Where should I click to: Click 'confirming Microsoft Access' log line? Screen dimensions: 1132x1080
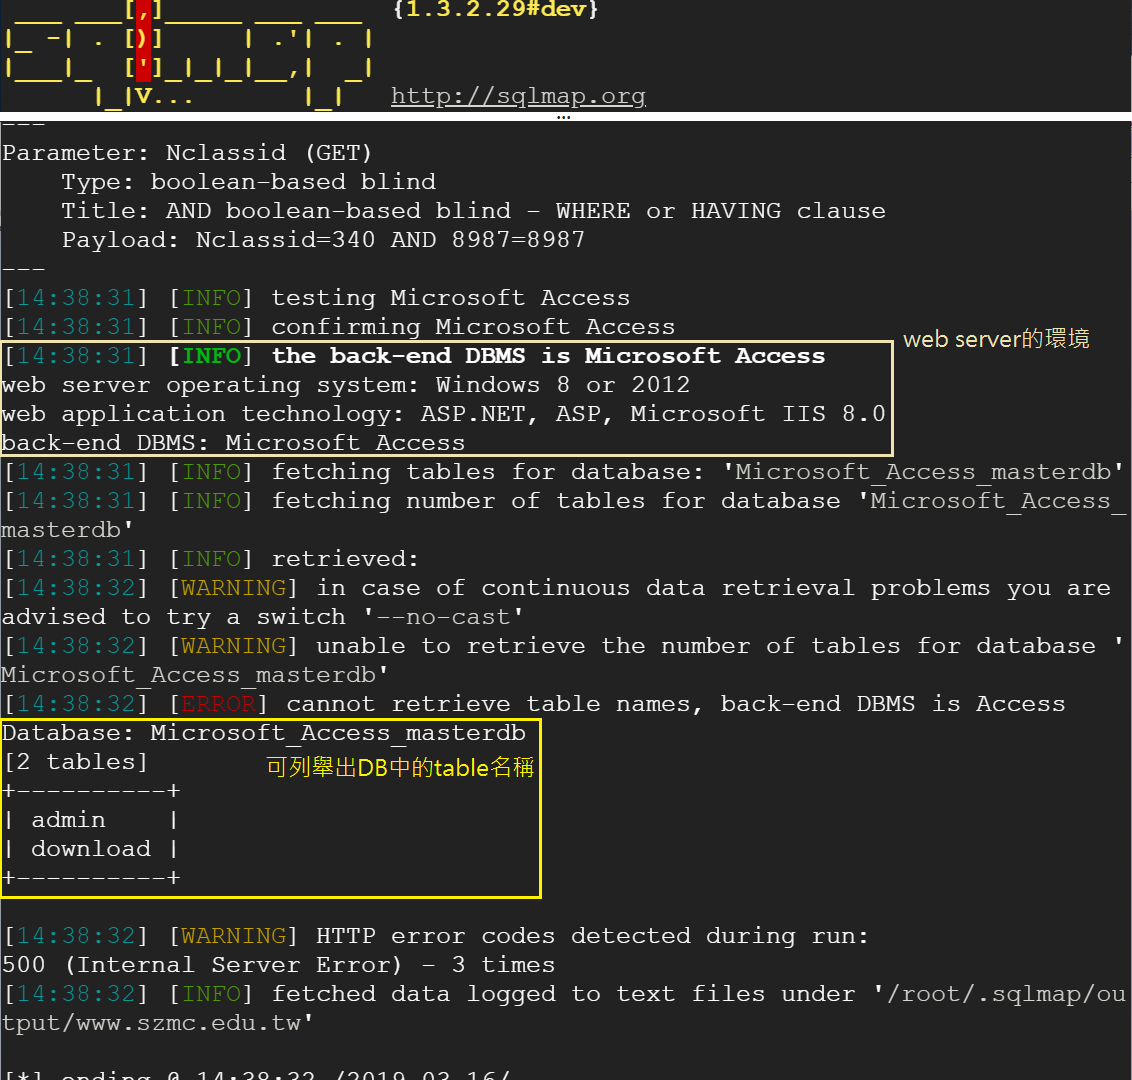tap(339, 327)
